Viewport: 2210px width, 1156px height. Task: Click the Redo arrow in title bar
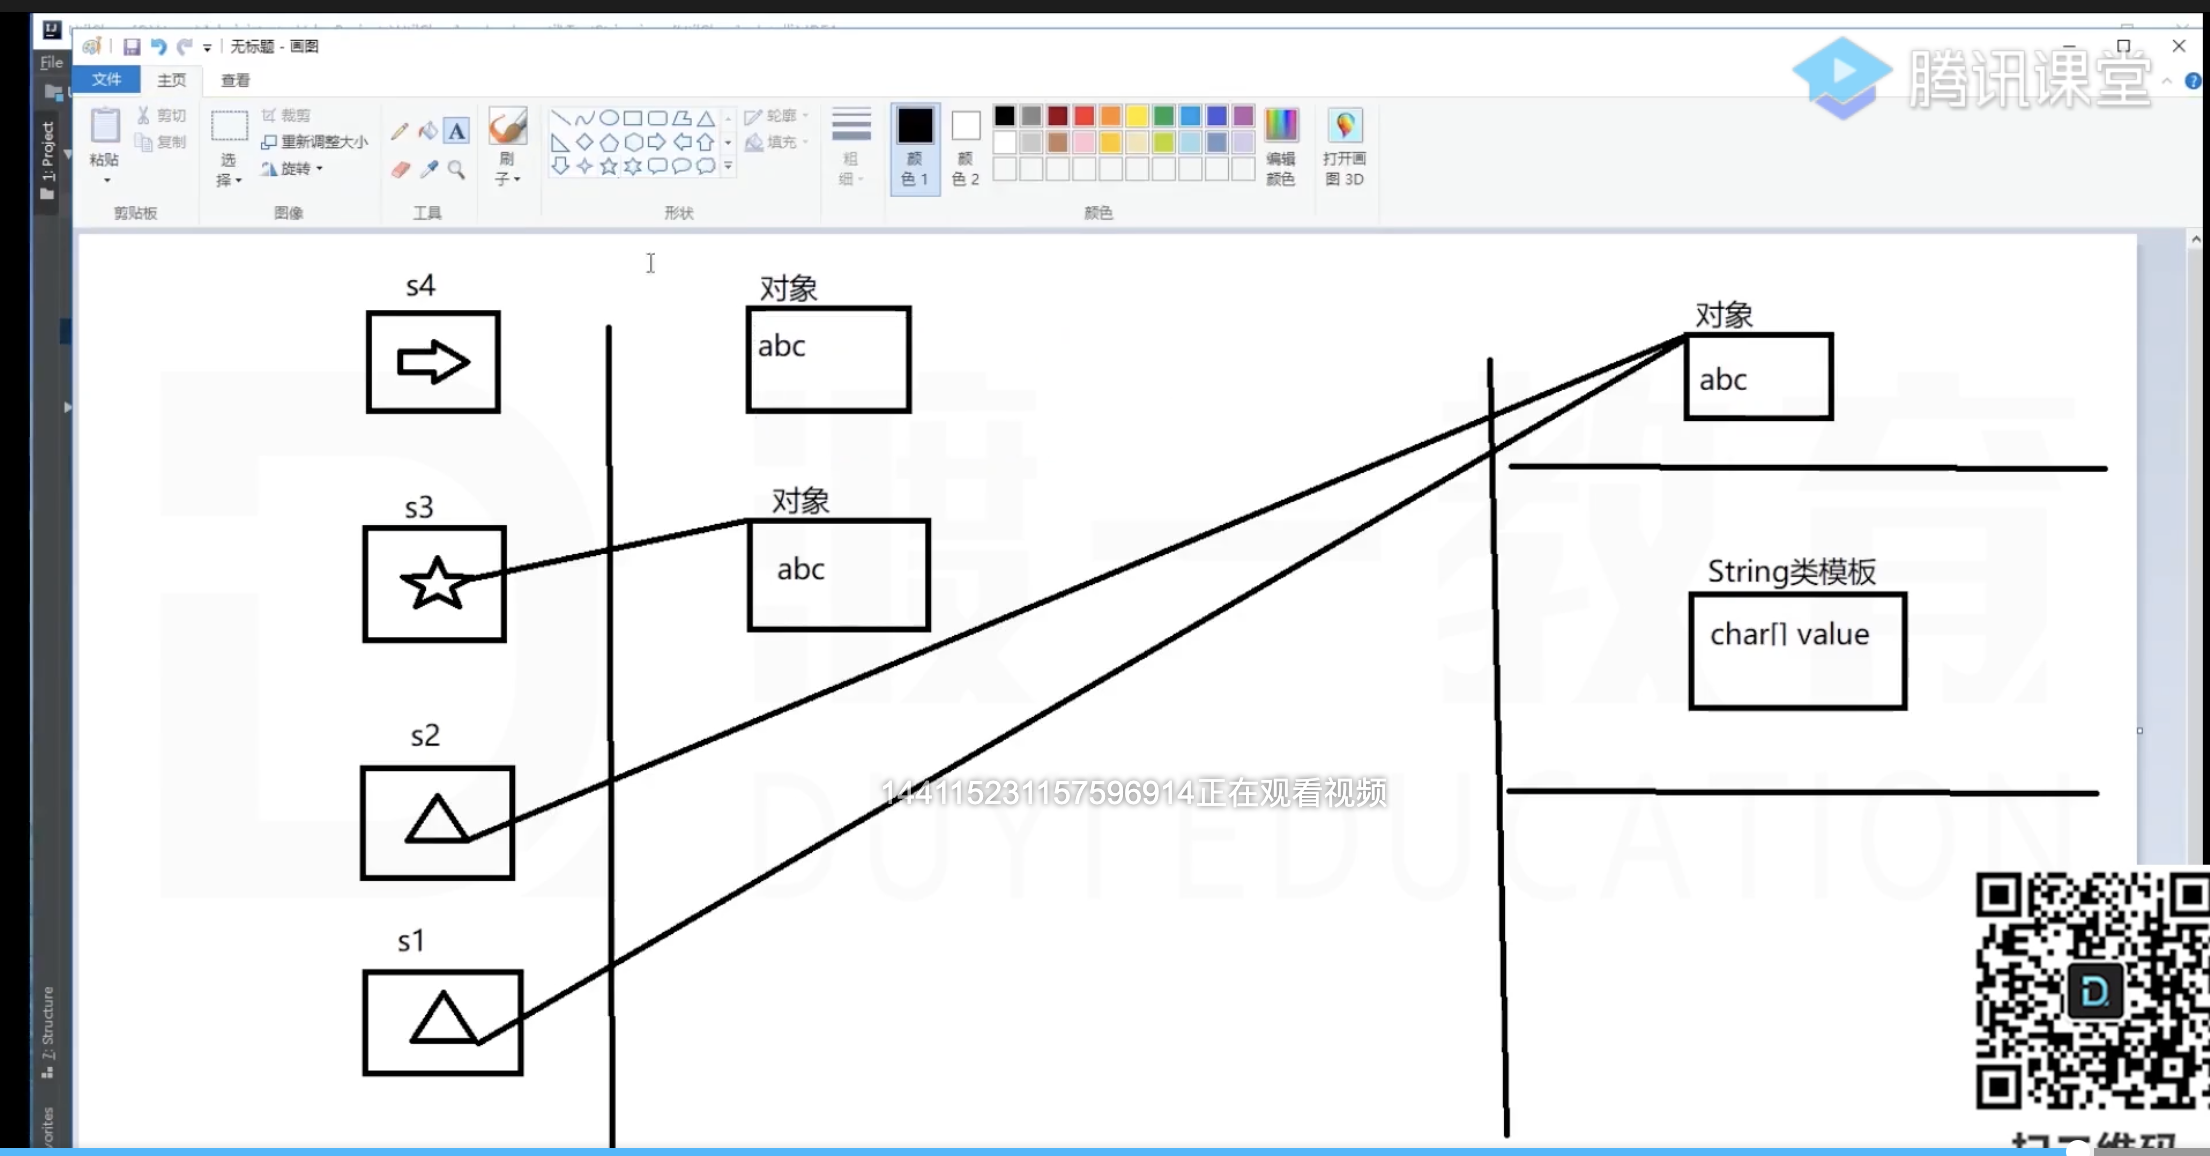(x=185, y=46)
